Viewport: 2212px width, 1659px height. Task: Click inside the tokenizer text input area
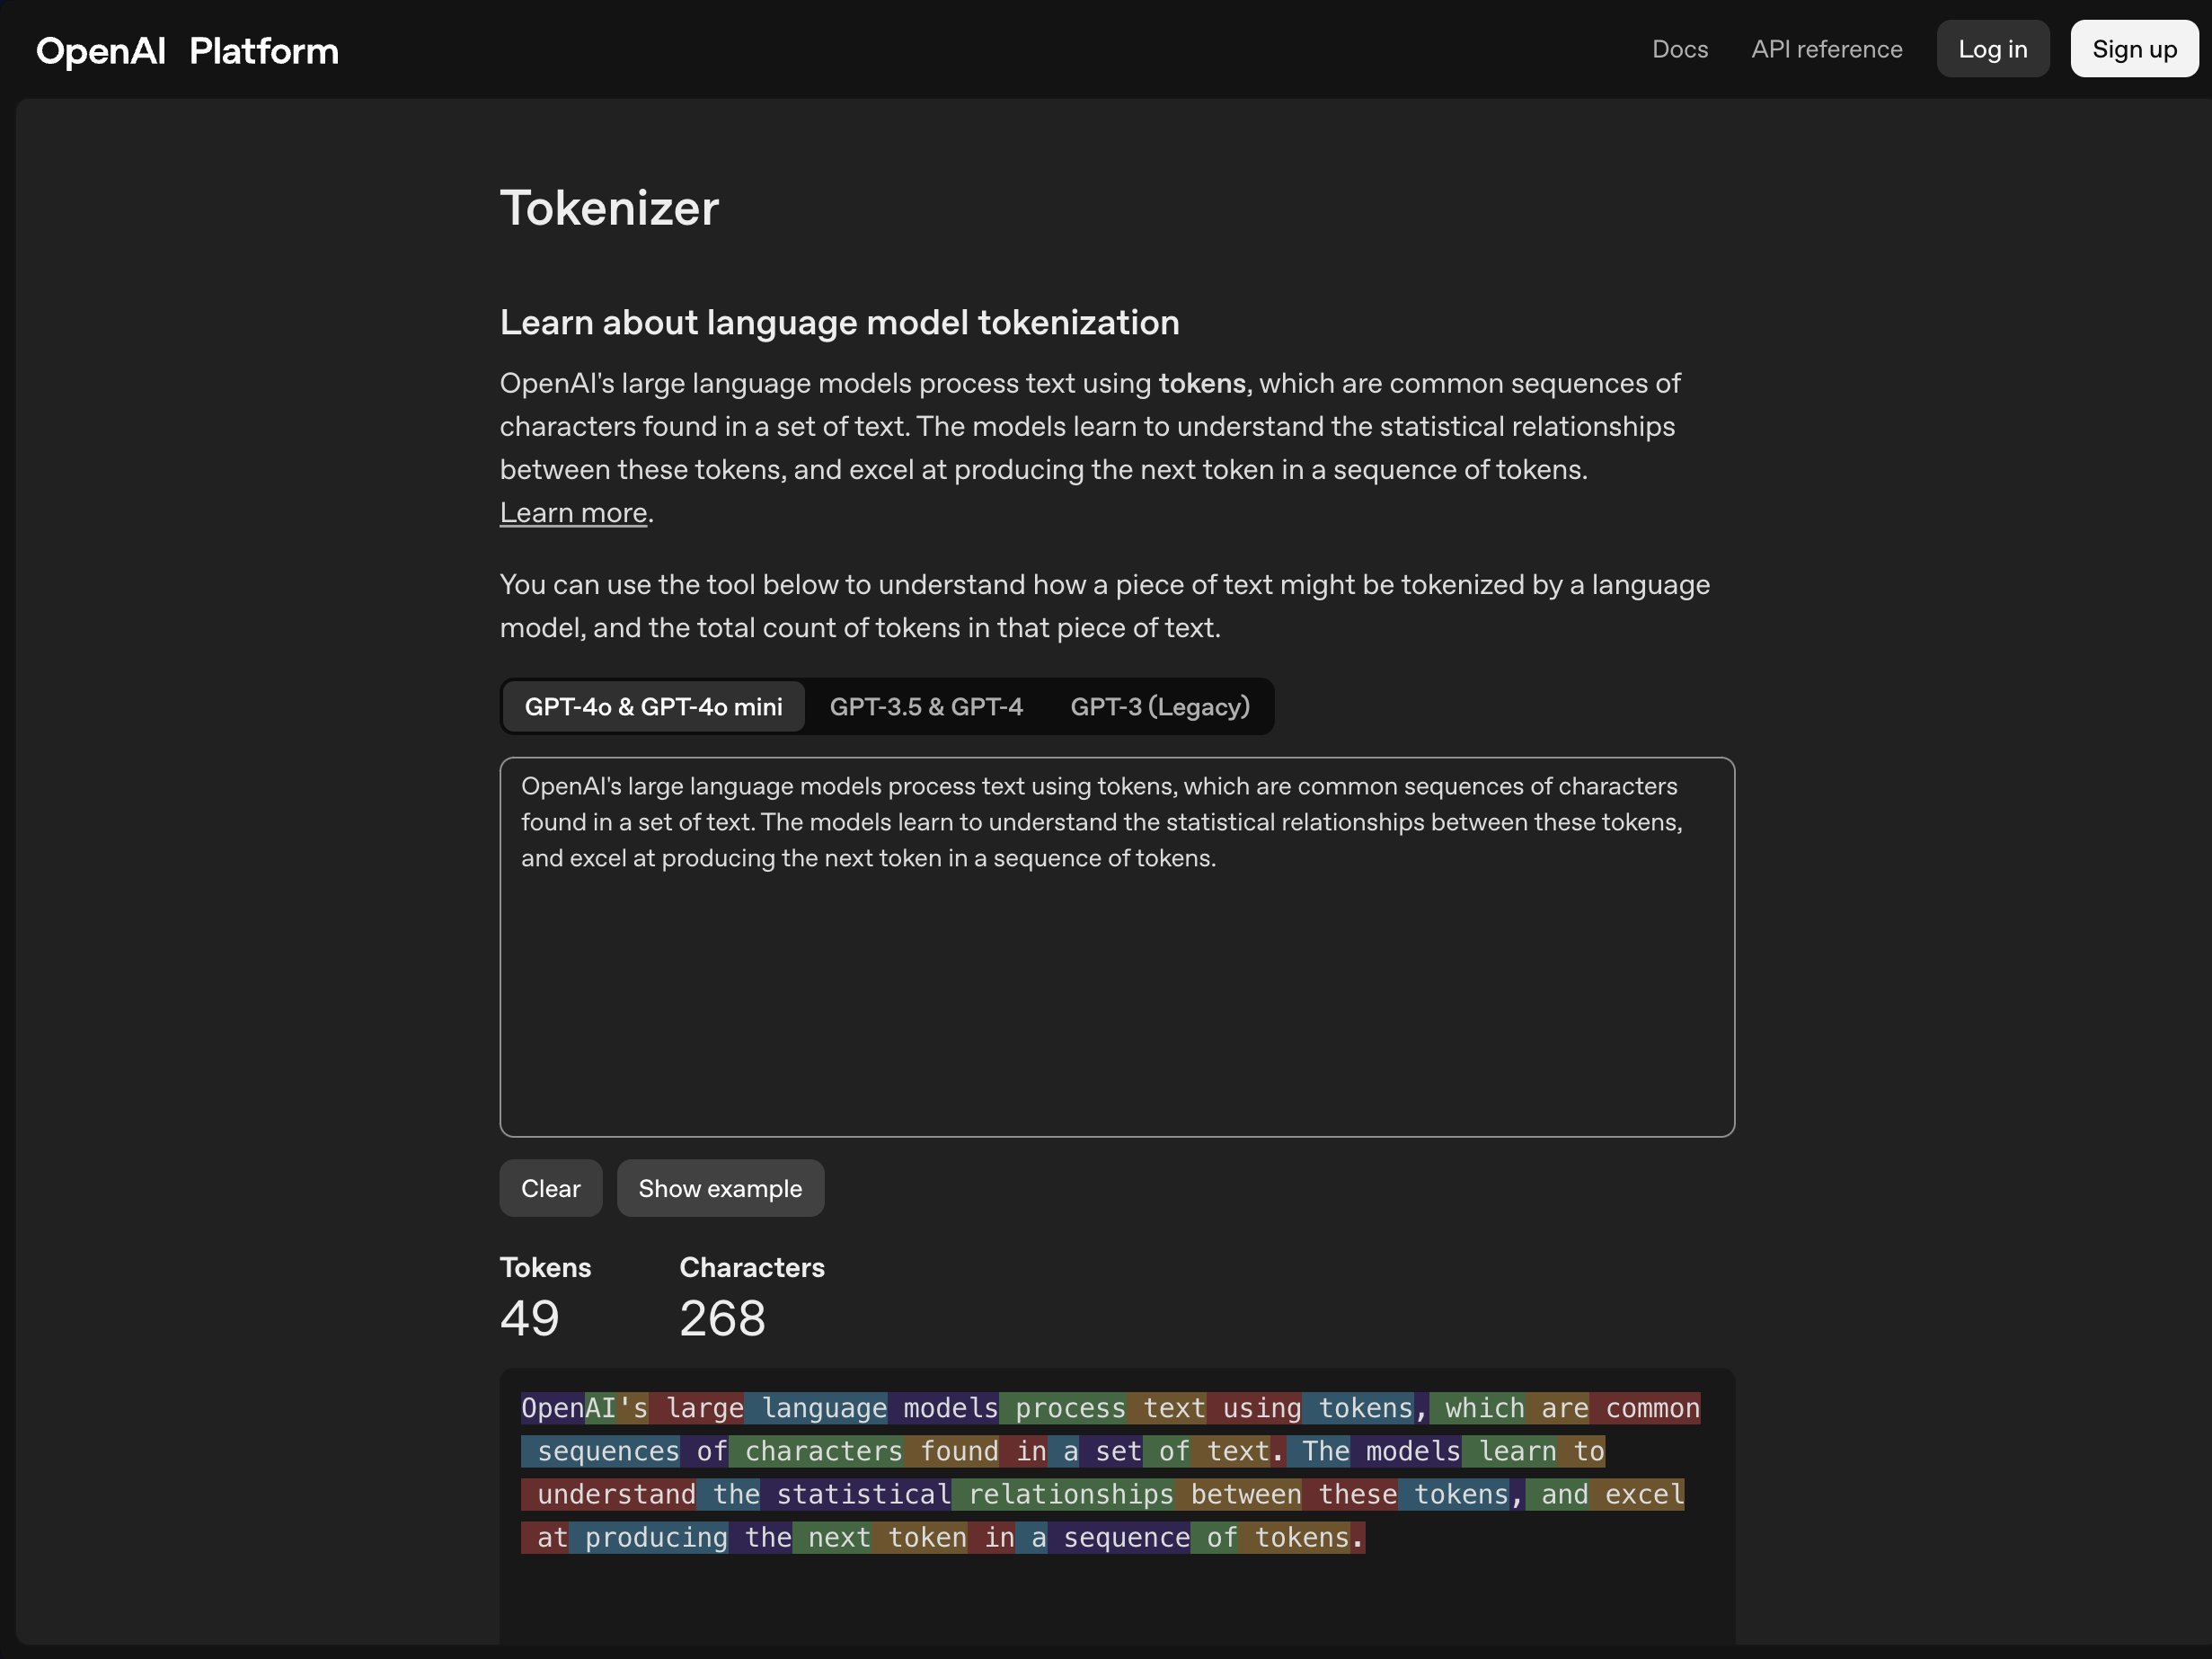tap(1117, 946)
